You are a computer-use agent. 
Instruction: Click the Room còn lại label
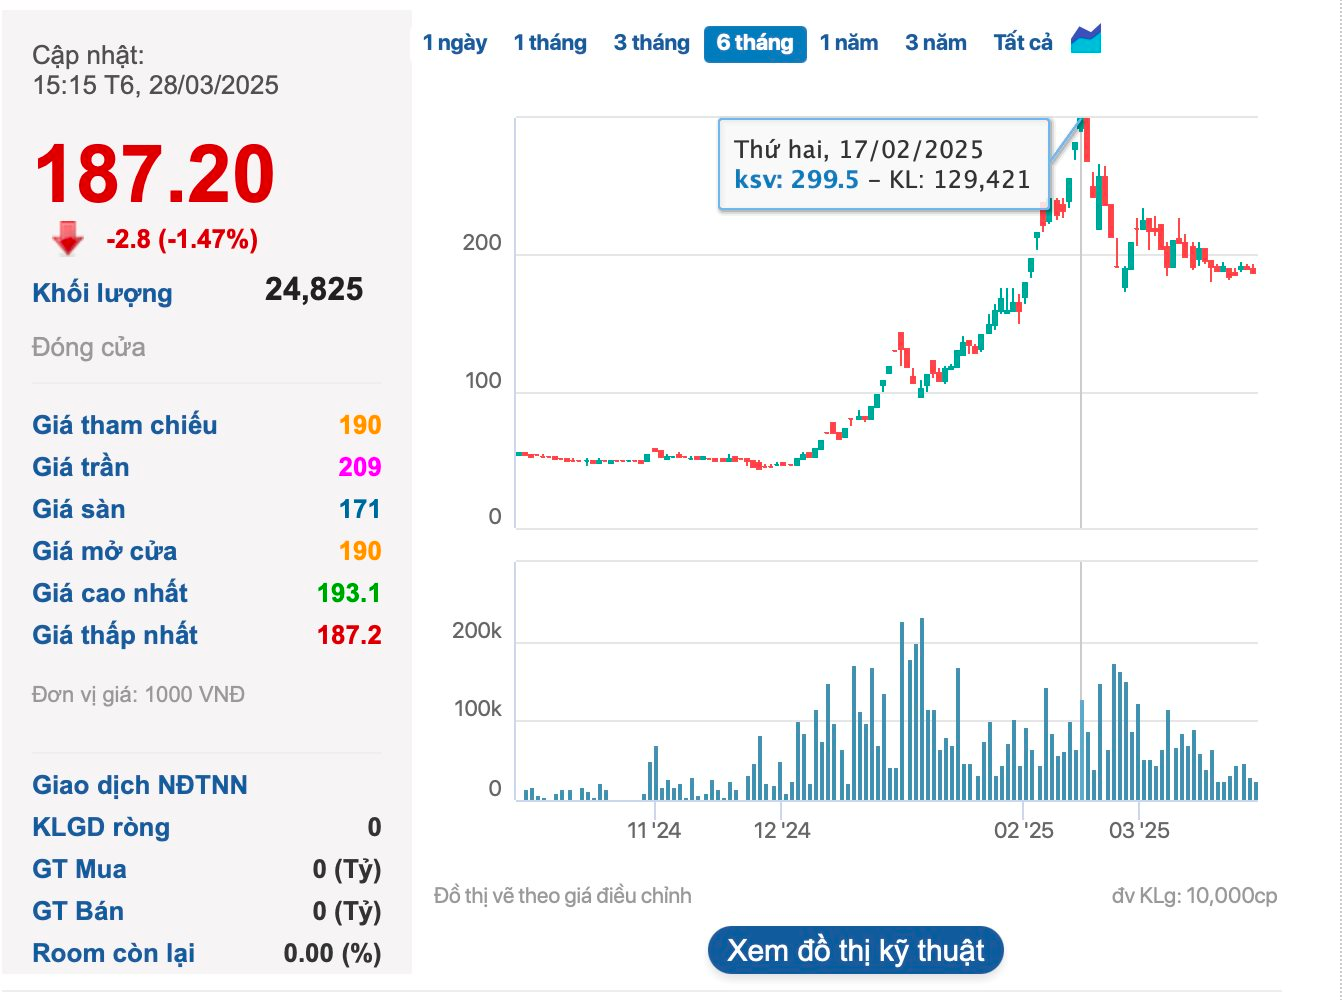tap(113, 953)
